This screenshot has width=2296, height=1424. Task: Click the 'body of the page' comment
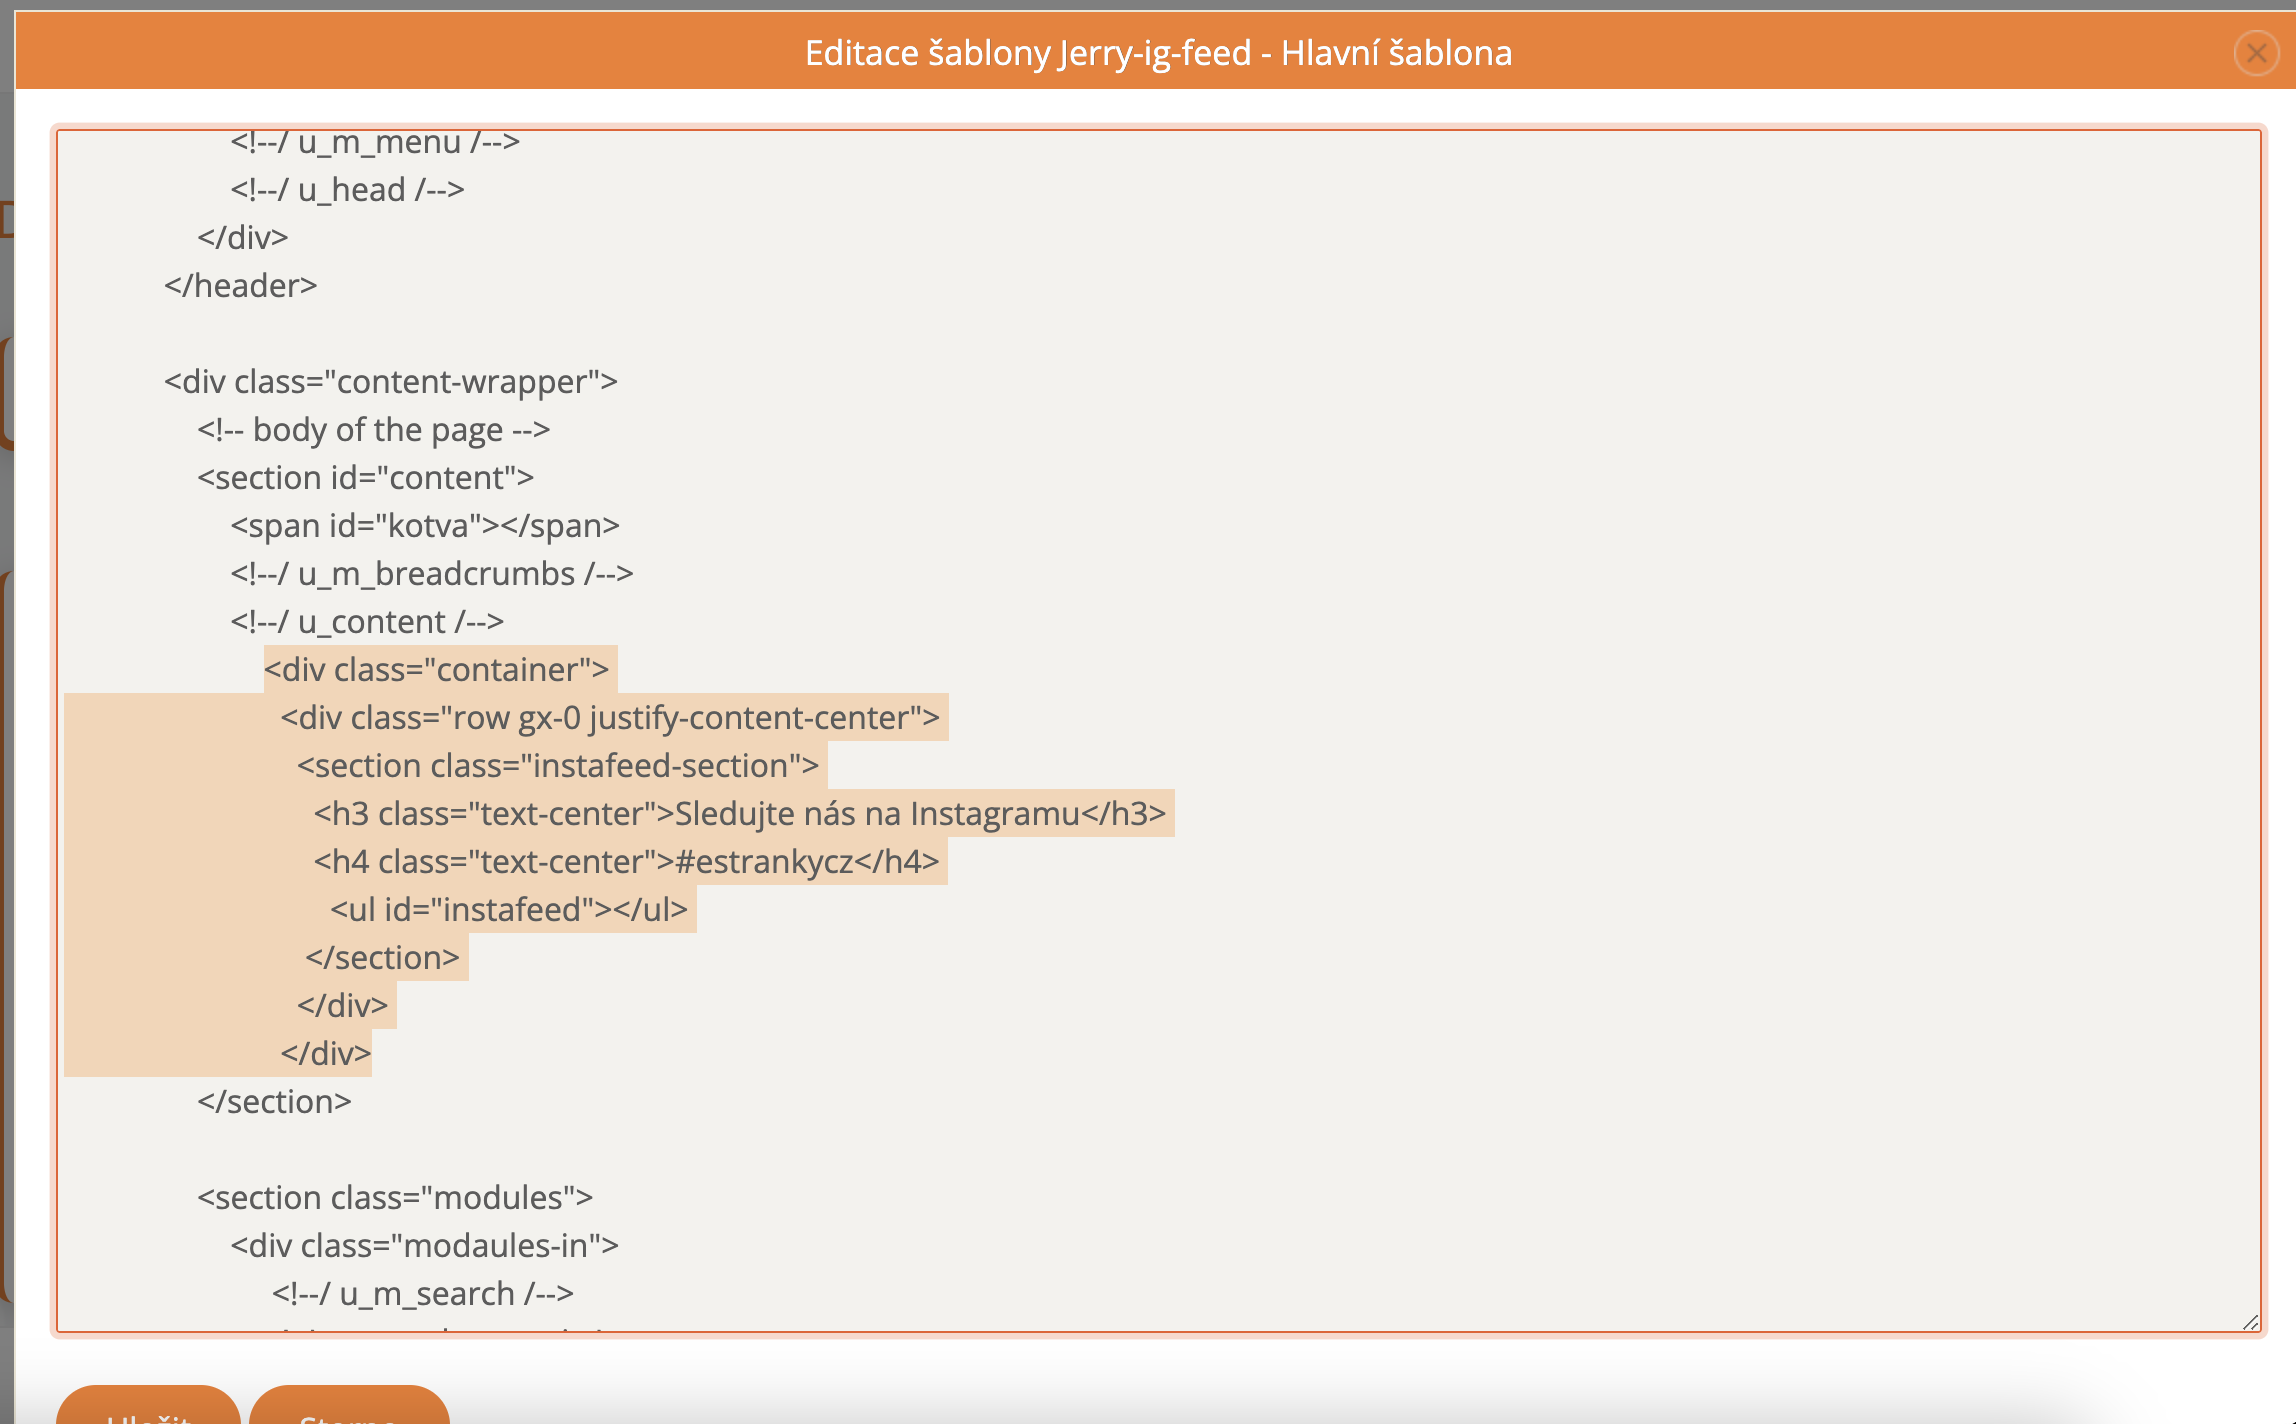click(x=373, y=430)
